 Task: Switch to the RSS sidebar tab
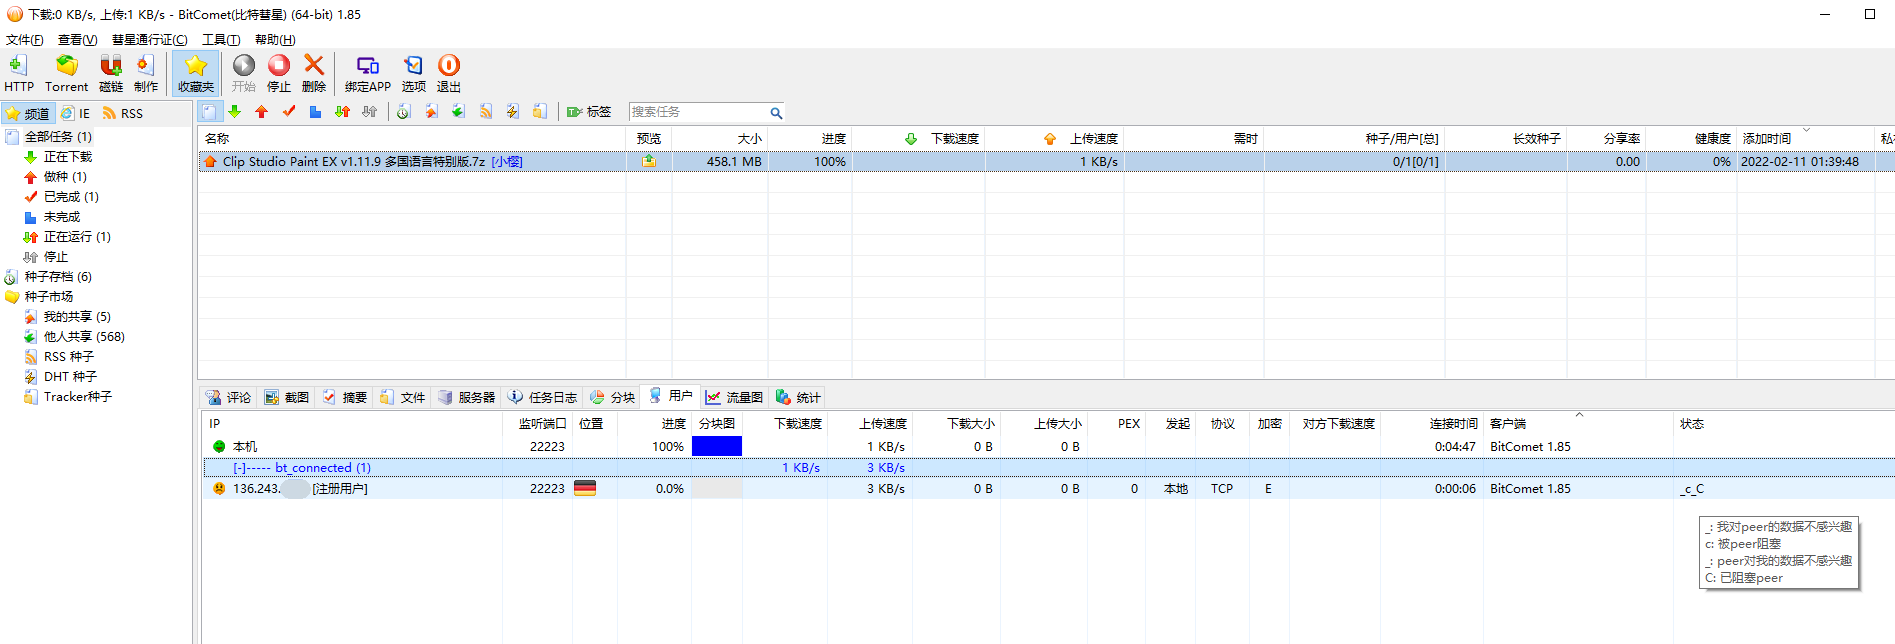click(122, 114)
